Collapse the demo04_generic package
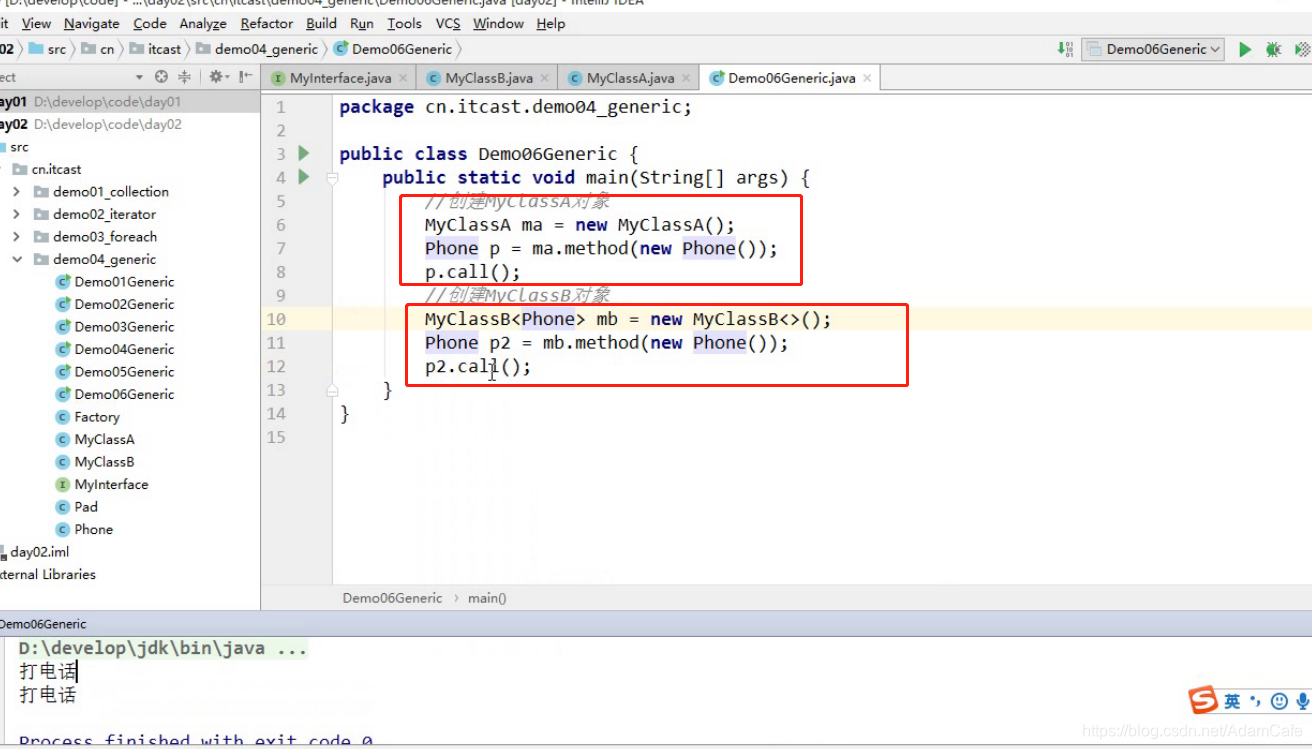Image resolution: width=1312 pixels, height=749 pixels. pyautogui.click(x=16, y=259)
